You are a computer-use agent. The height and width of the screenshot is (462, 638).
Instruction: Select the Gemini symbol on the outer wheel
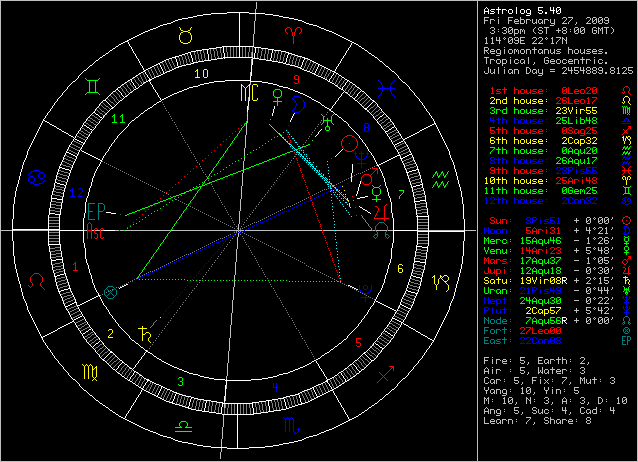93,89
